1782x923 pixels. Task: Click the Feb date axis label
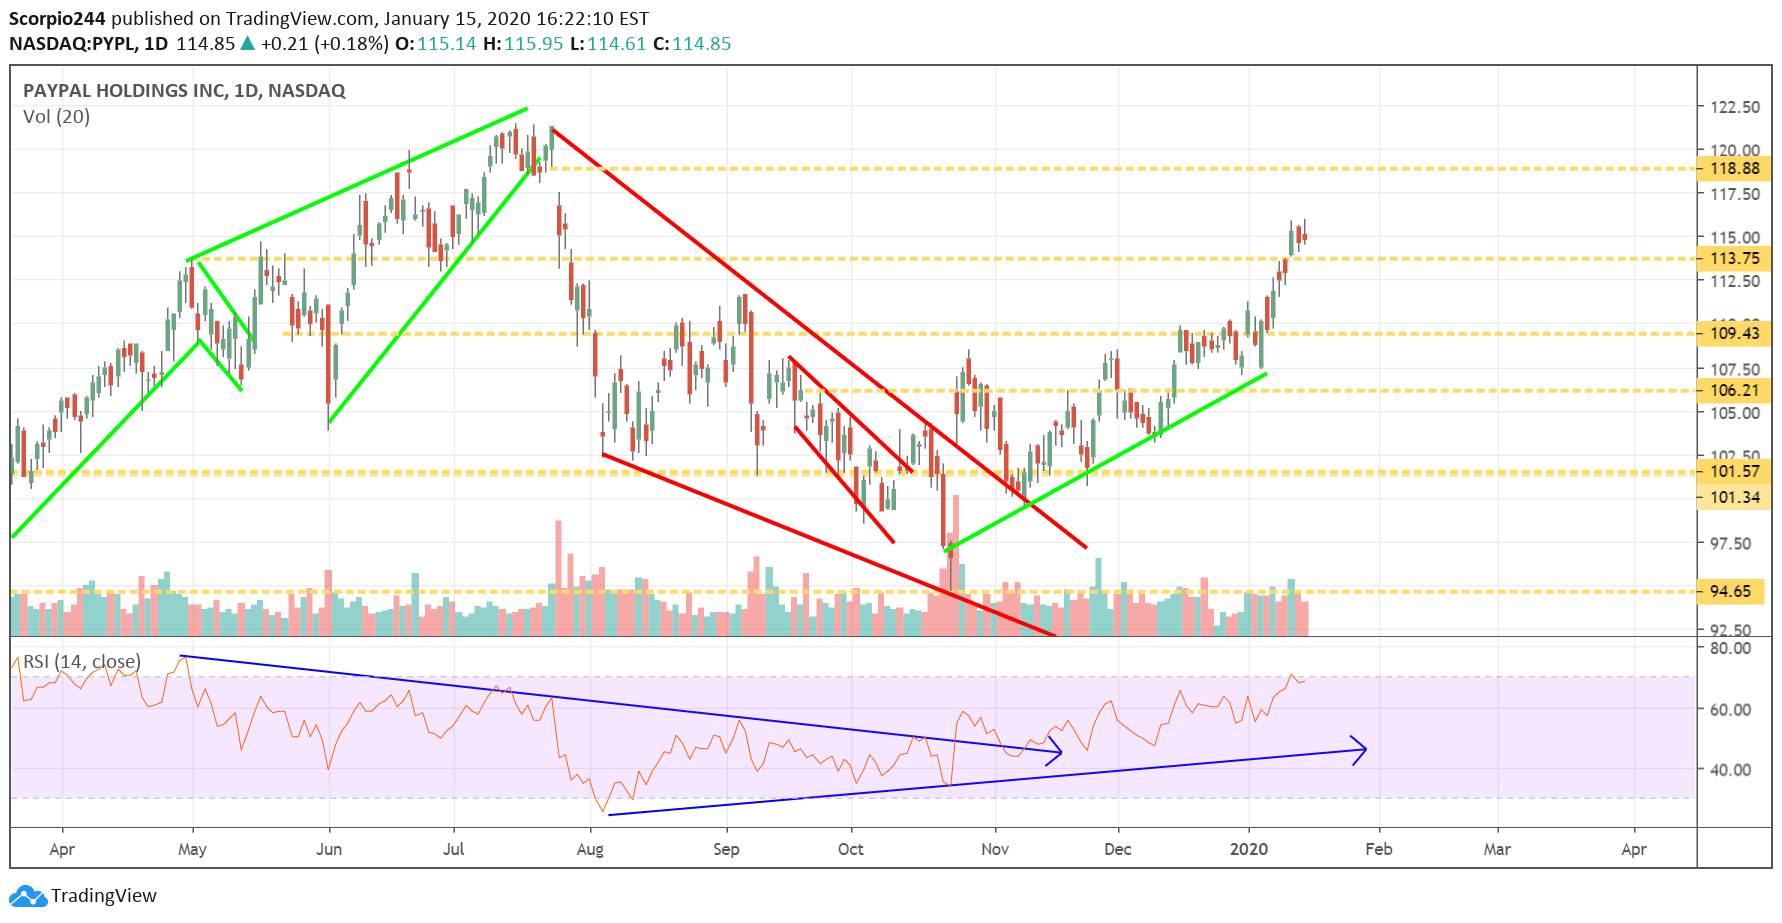point(1379,849)
